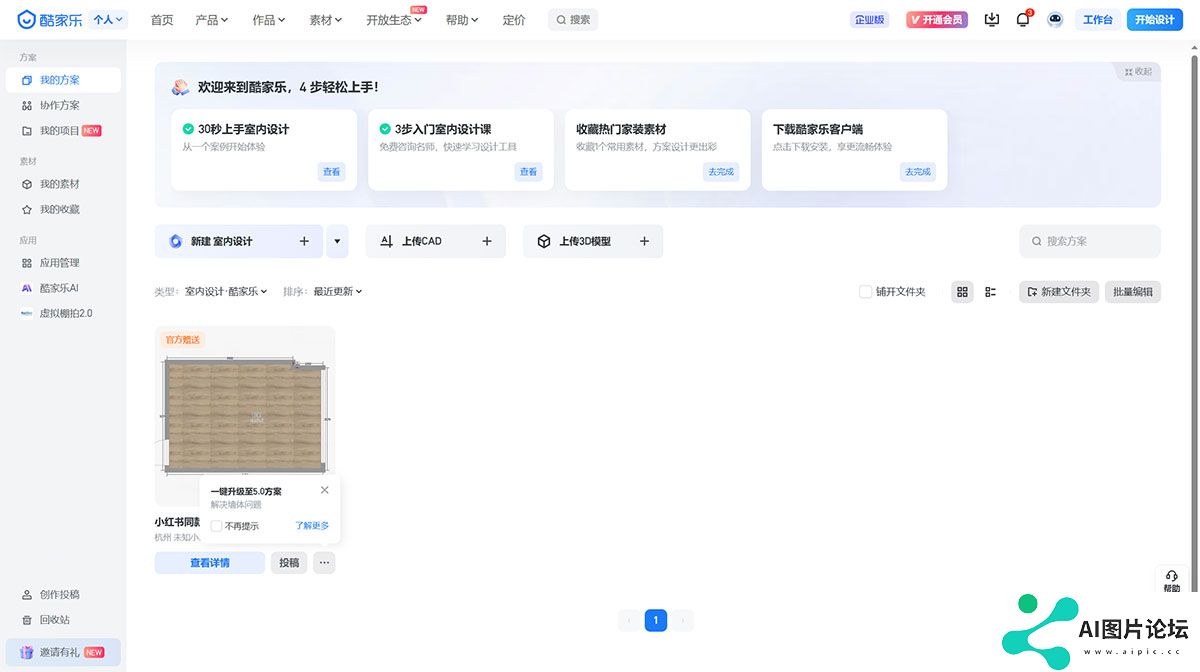Open 我的方案 in sidebar
The image size is (1200, 672).
pos(63,80)
